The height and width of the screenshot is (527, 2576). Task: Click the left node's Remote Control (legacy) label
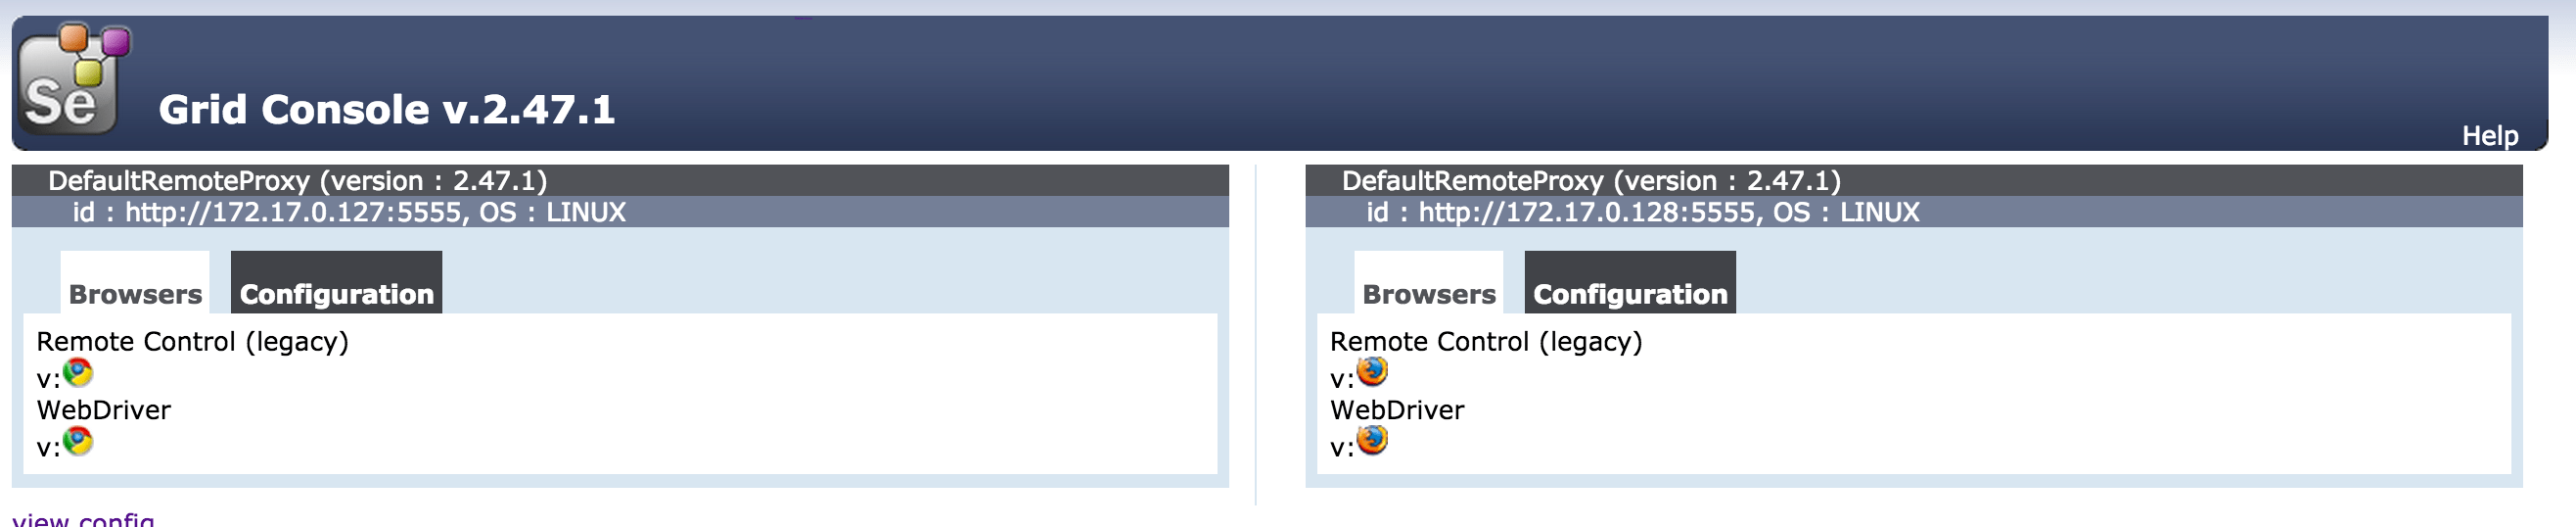pyautogui.click(x=193, y=342)
